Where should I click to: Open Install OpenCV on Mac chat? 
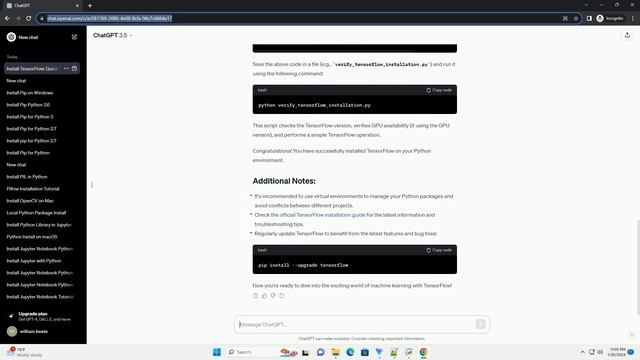pos(30,201)
